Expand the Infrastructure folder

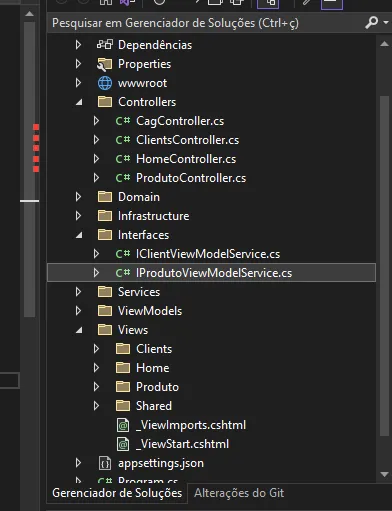click(78, 216)
